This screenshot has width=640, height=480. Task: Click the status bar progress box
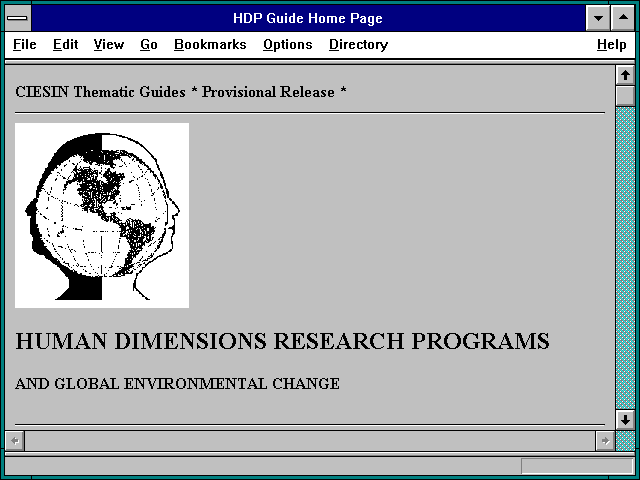coord(577,466)
